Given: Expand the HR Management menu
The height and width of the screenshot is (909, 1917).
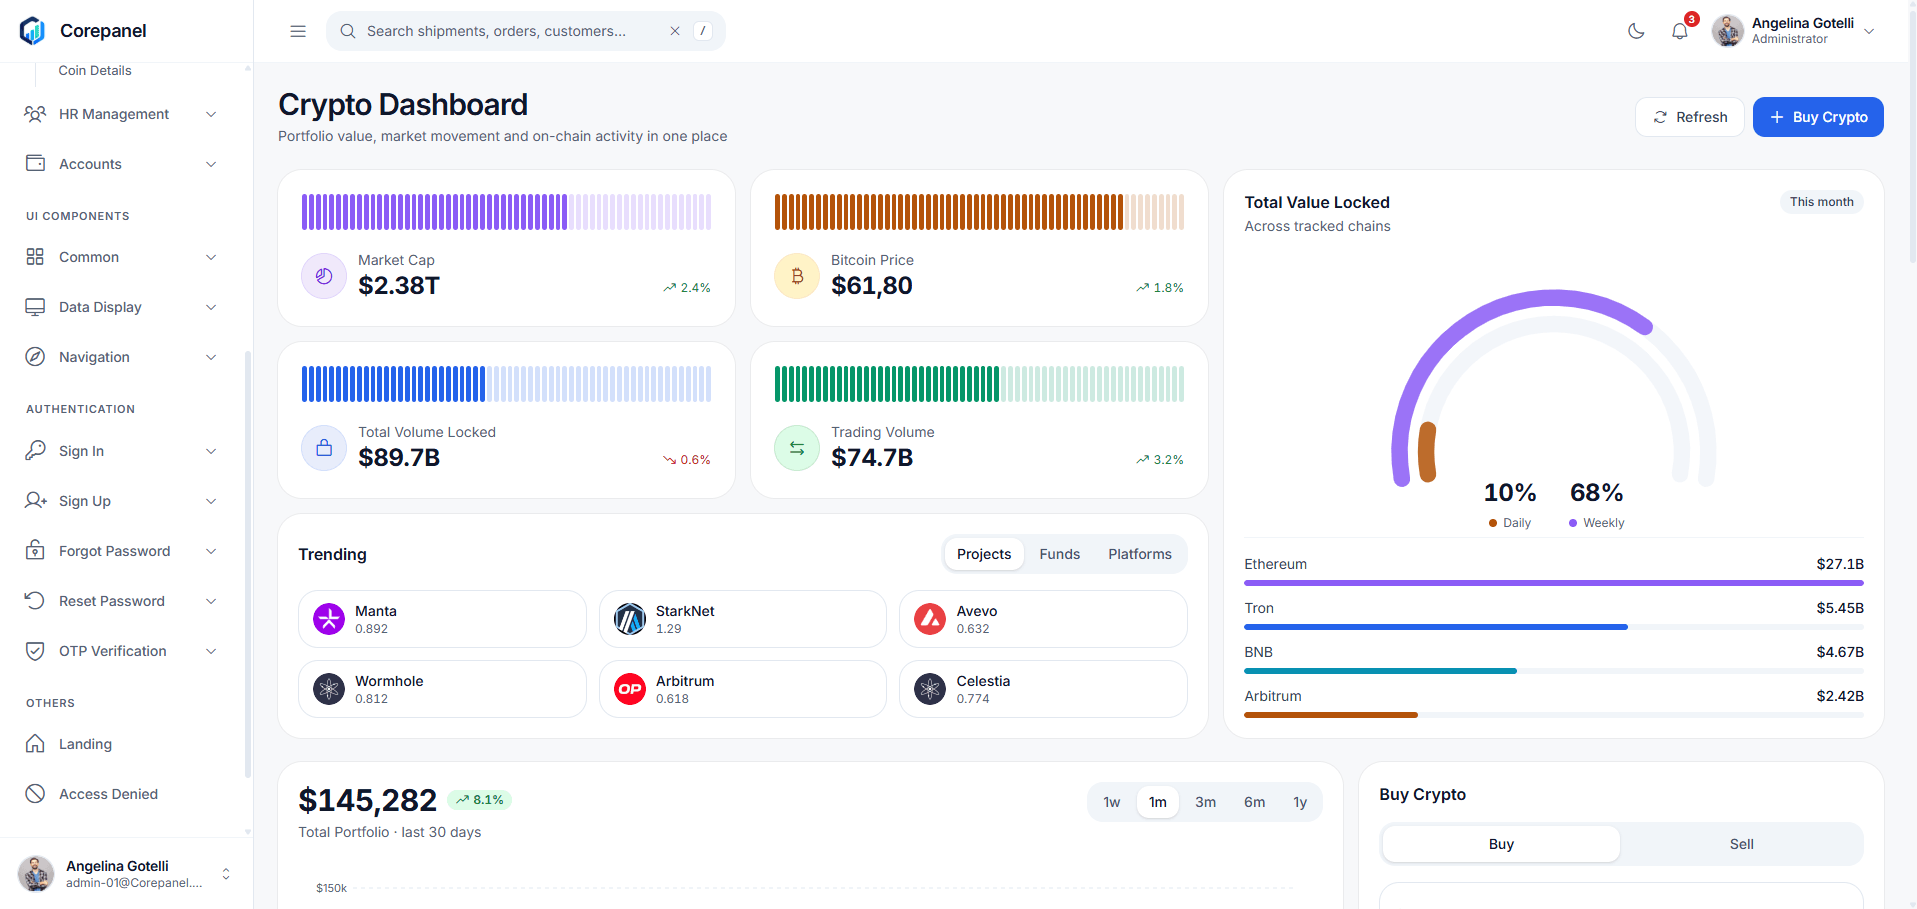Looking at the screenshot, I should 121,114.
